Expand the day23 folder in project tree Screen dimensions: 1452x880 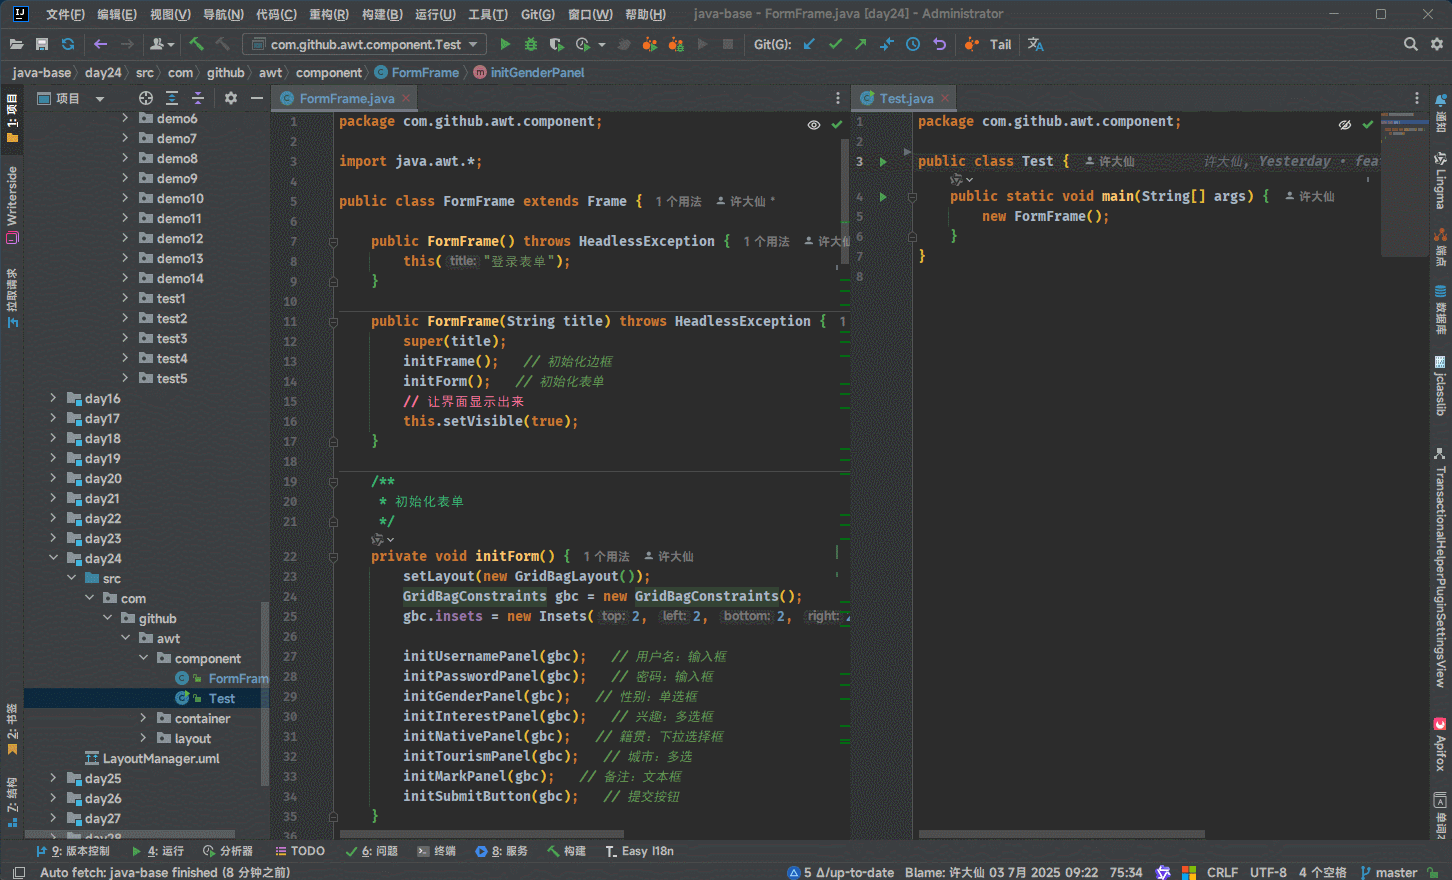[53, 538]
